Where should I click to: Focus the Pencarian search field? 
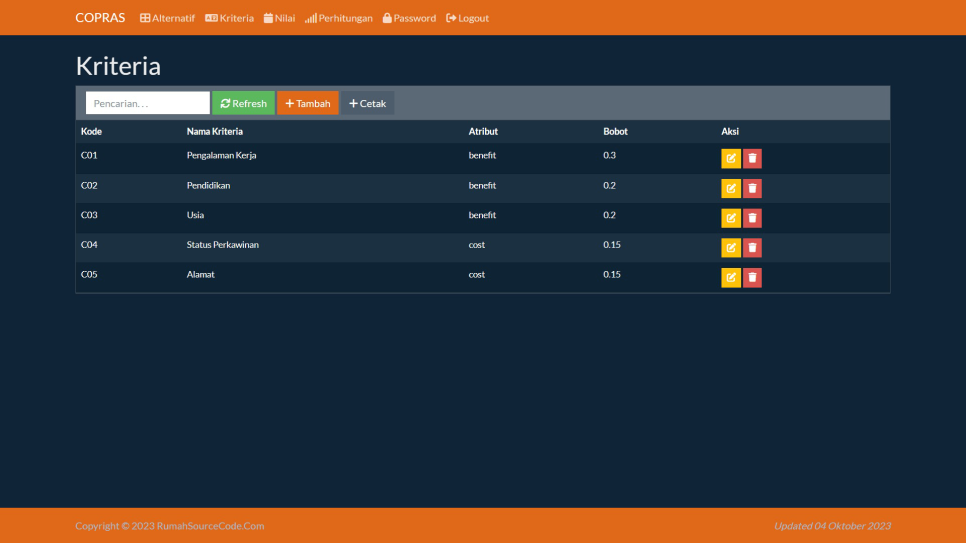coord(148,103)
